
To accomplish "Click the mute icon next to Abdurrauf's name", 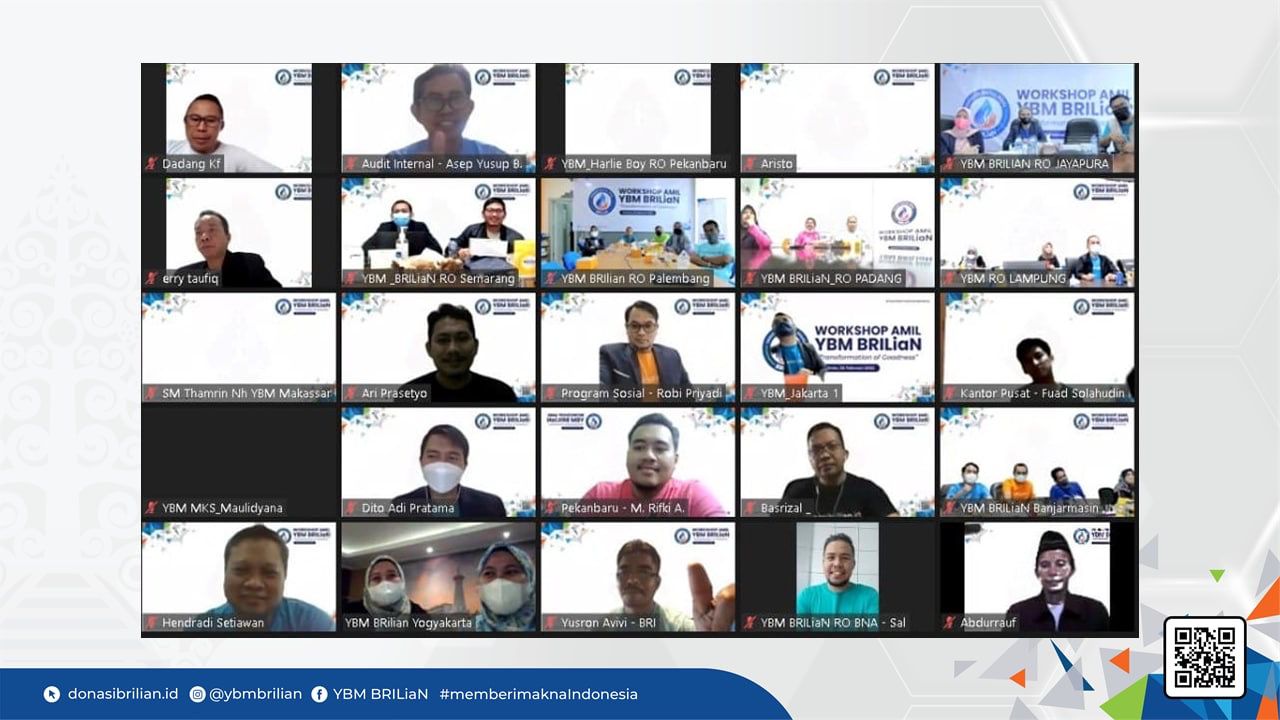I will (x=948, y=621).
